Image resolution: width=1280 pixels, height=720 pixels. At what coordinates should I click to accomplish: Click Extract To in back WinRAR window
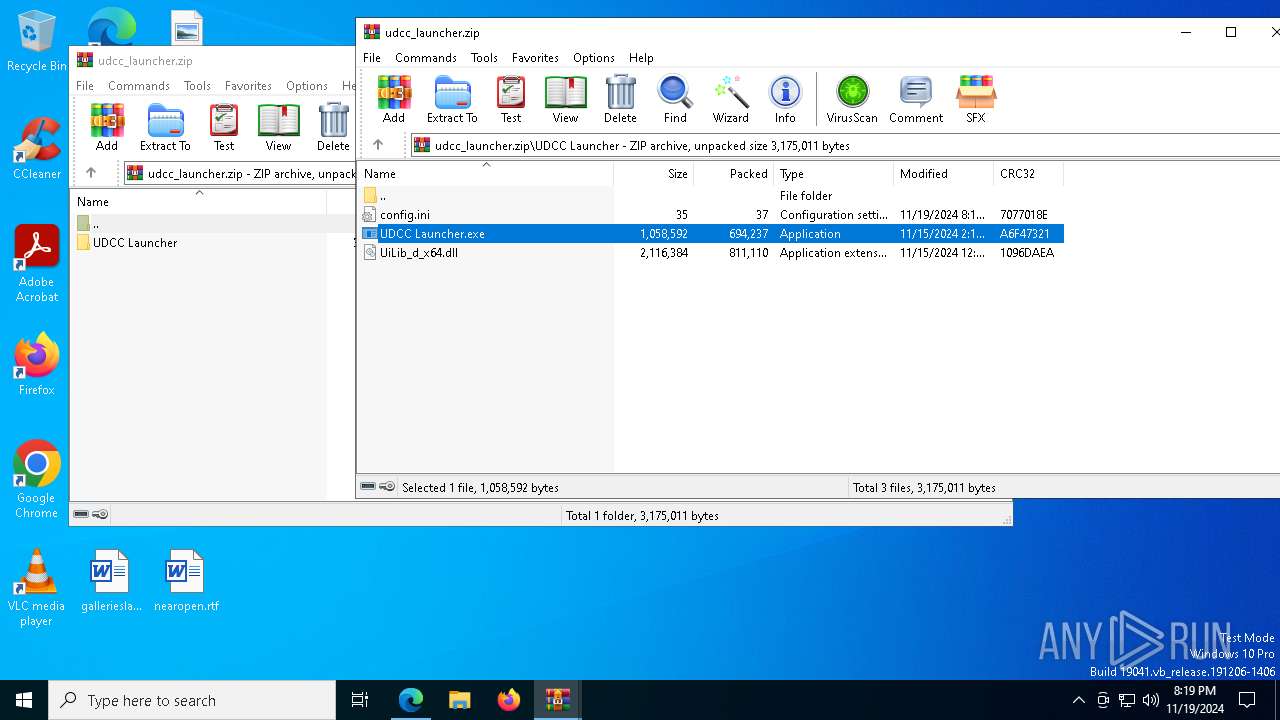coord(165,127)
